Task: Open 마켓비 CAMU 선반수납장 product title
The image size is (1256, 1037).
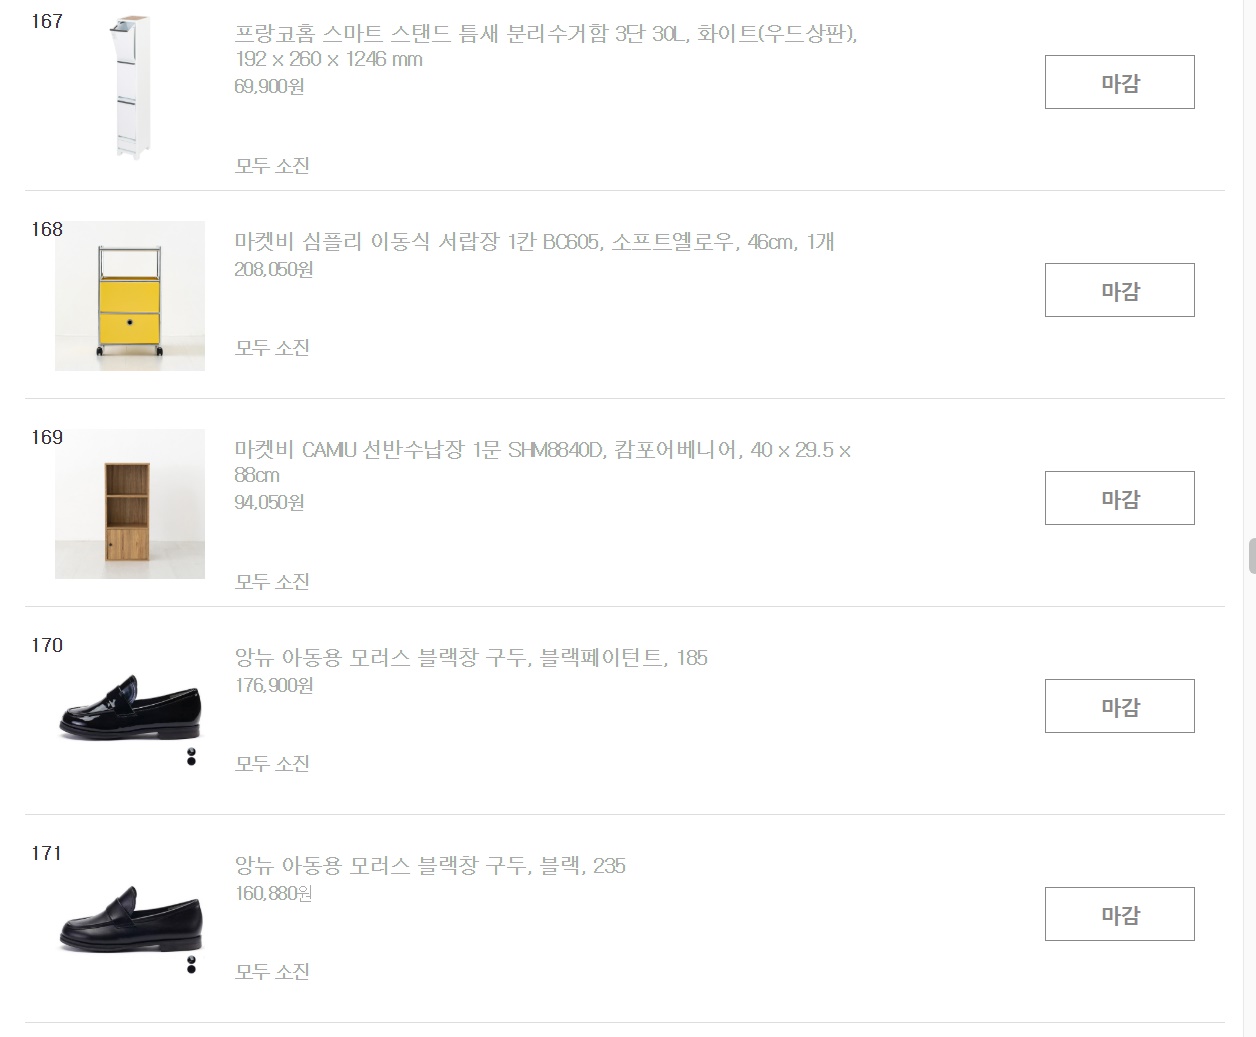Action: pyautogui.click(x=543, y=462)
